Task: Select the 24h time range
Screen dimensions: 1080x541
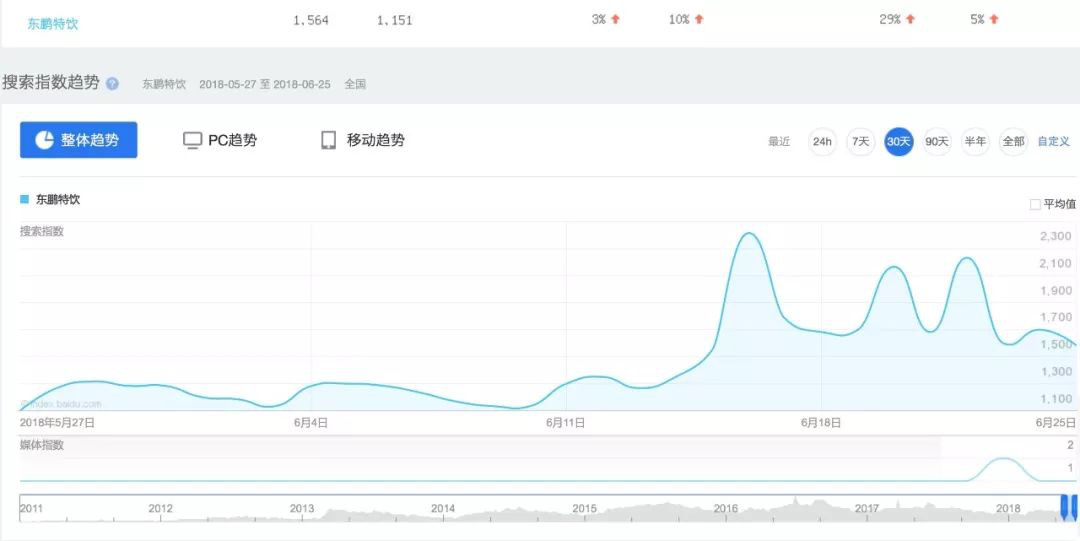Action: coord(822,141)
